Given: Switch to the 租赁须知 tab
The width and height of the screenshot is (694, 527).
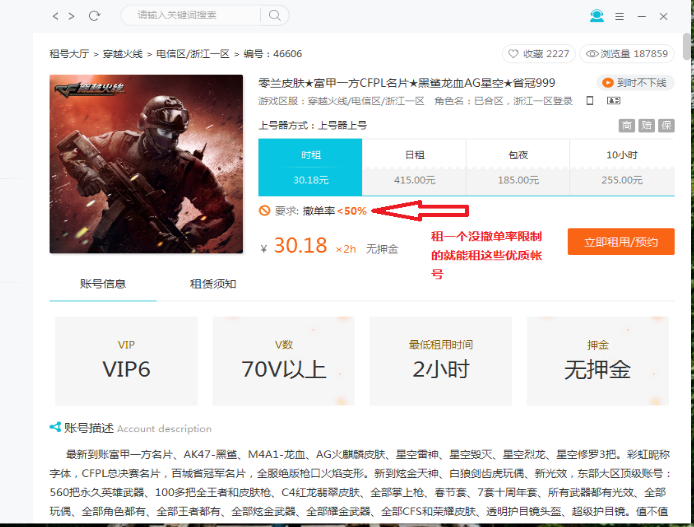Looking at the screenshot, I should pos(213,284).
